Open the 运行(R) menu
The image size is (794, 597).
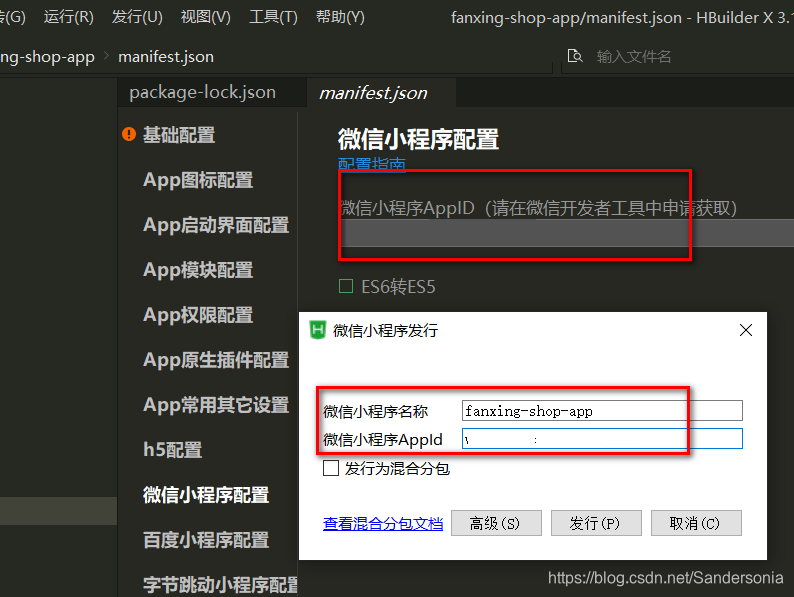pyautogui.click(x=68, y=17)
